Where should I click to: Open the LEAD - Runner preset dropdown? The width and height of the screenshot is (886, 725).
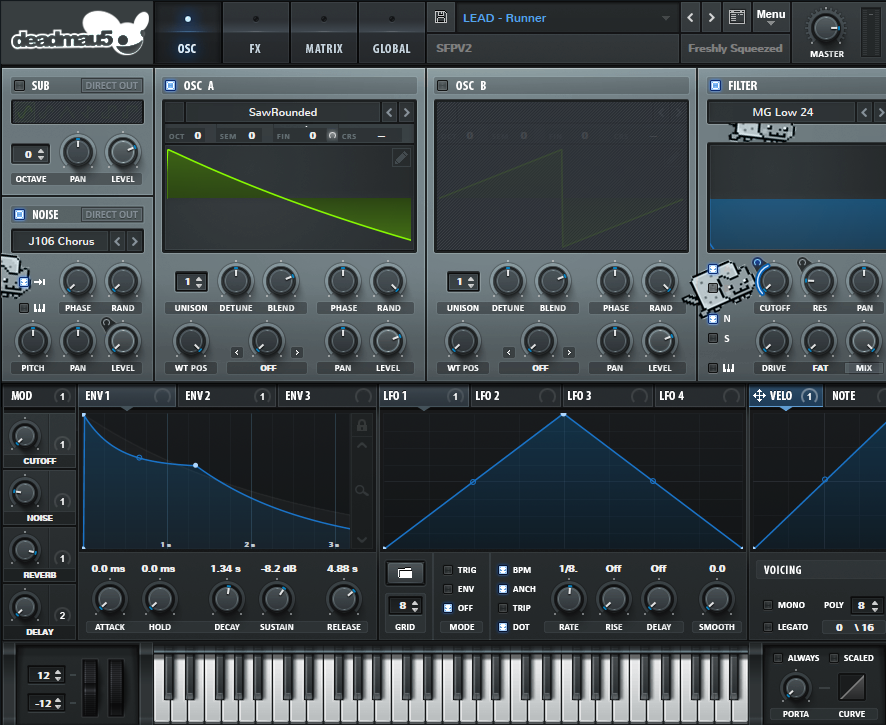[x=567, y=18]
